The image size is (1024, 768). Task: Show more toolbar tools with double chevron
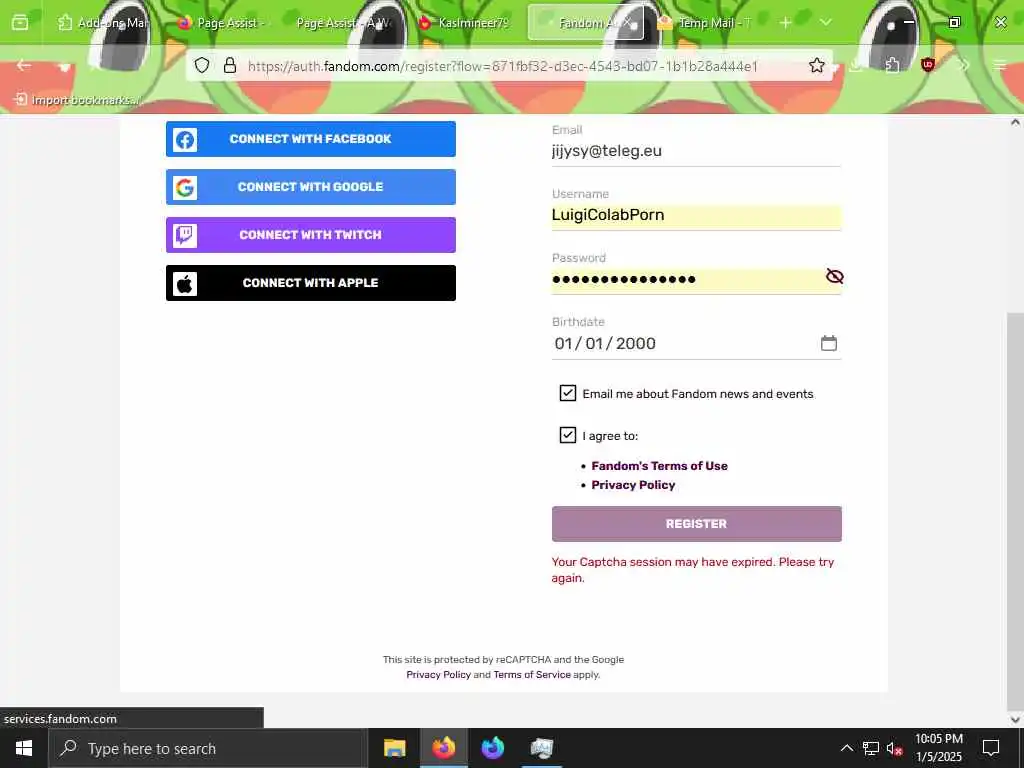pyautogui.click(x=964, y=65)
